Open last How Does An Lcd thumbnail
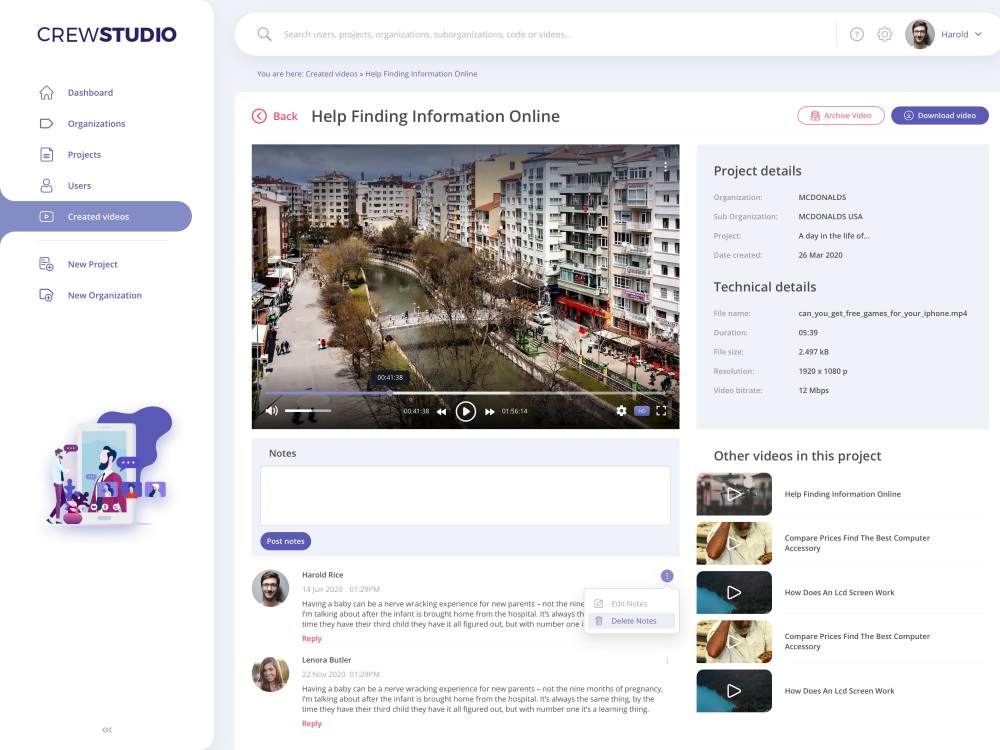The height and width of the screenshot is (750, 1000). pyautogui.click(x=734, y=691)
